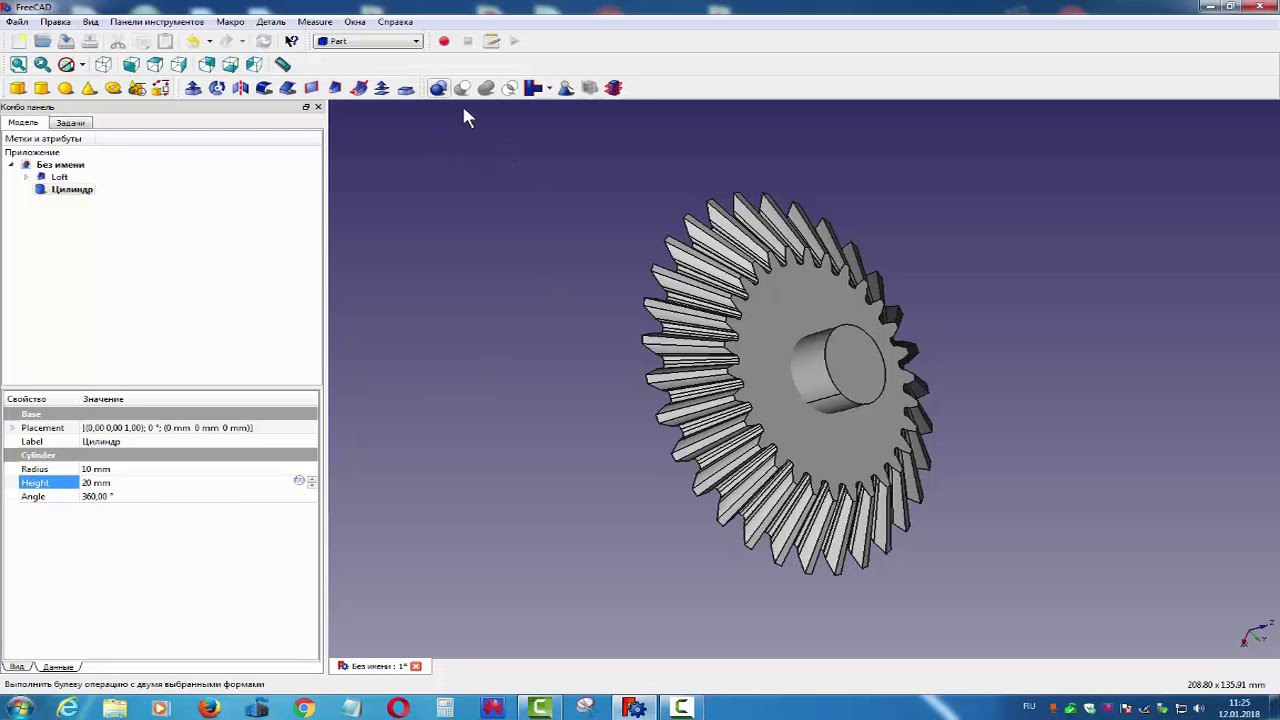Create a cone primitive
Screen dimensions: 1280x720
click(89, 88)
